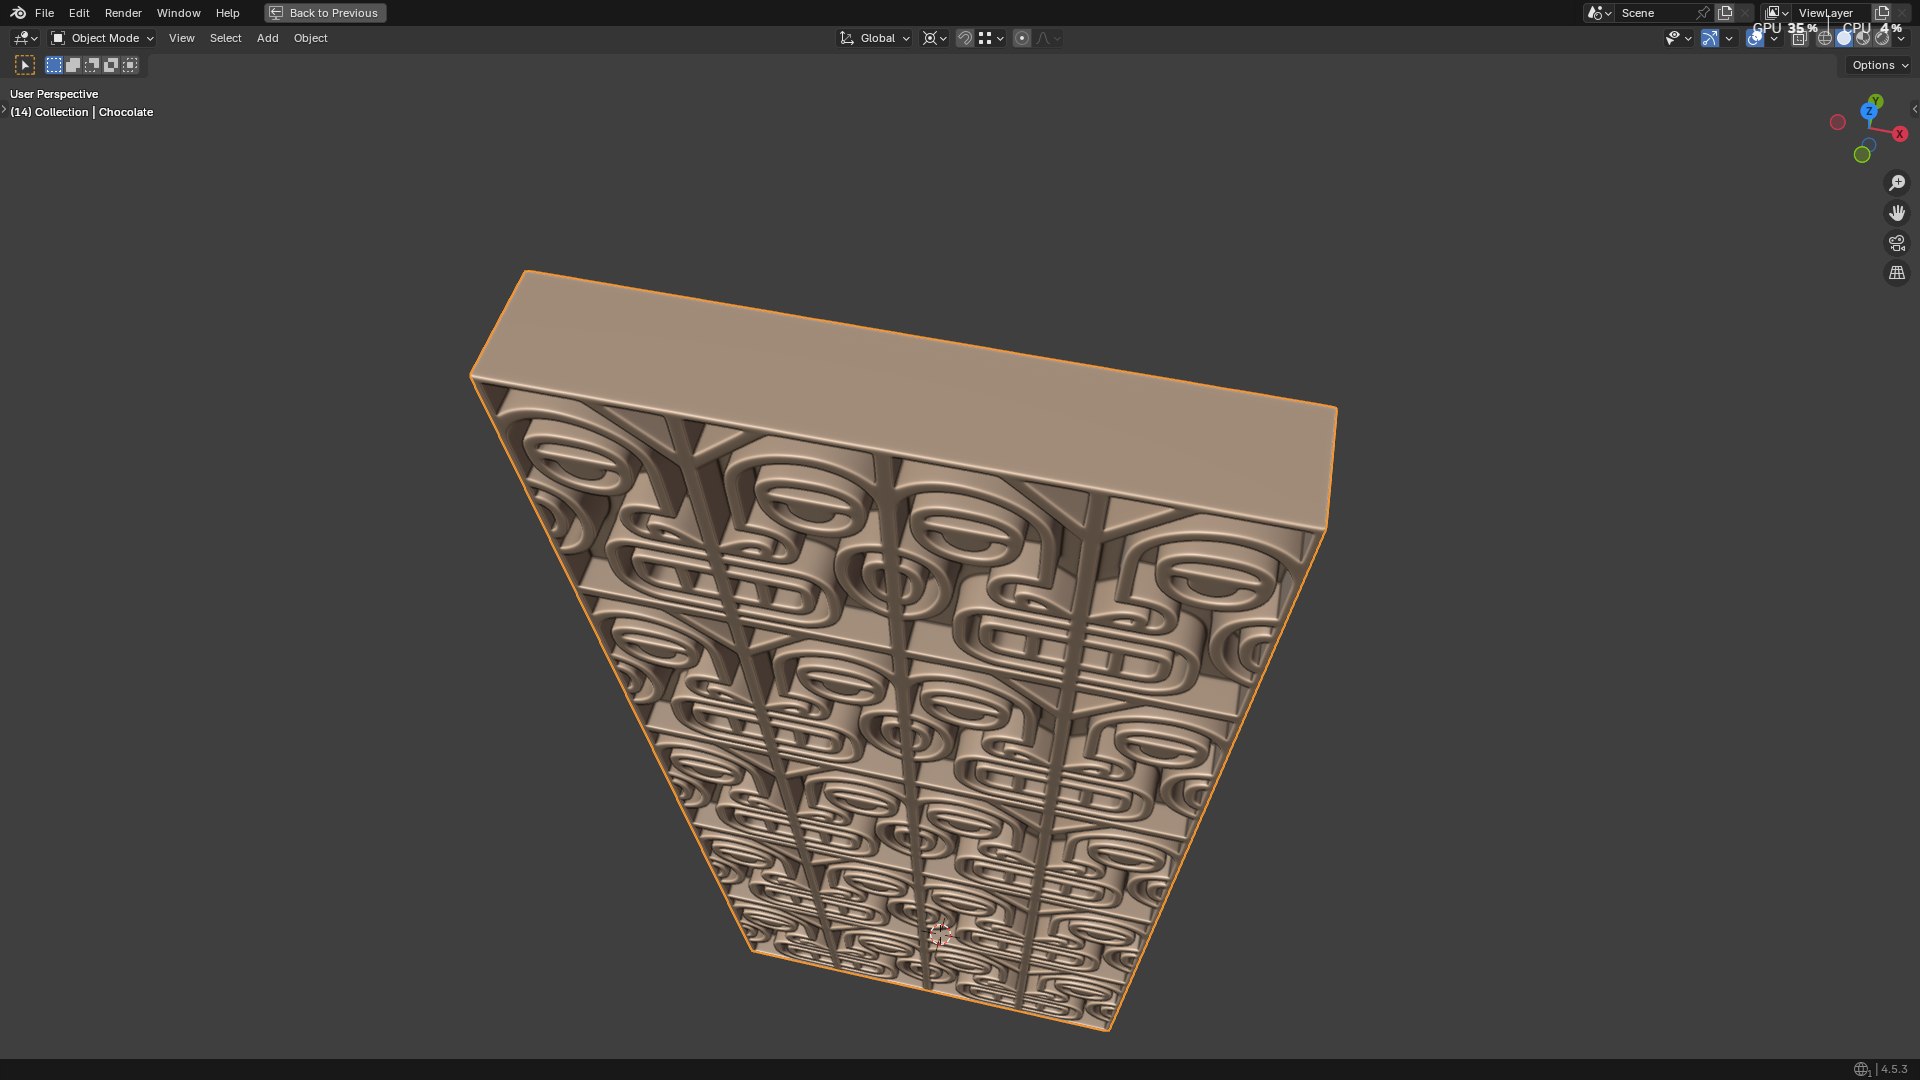Open the viewport Select menu
The width and height of the screenshot is (1920, 1080).
click(225, 38)
